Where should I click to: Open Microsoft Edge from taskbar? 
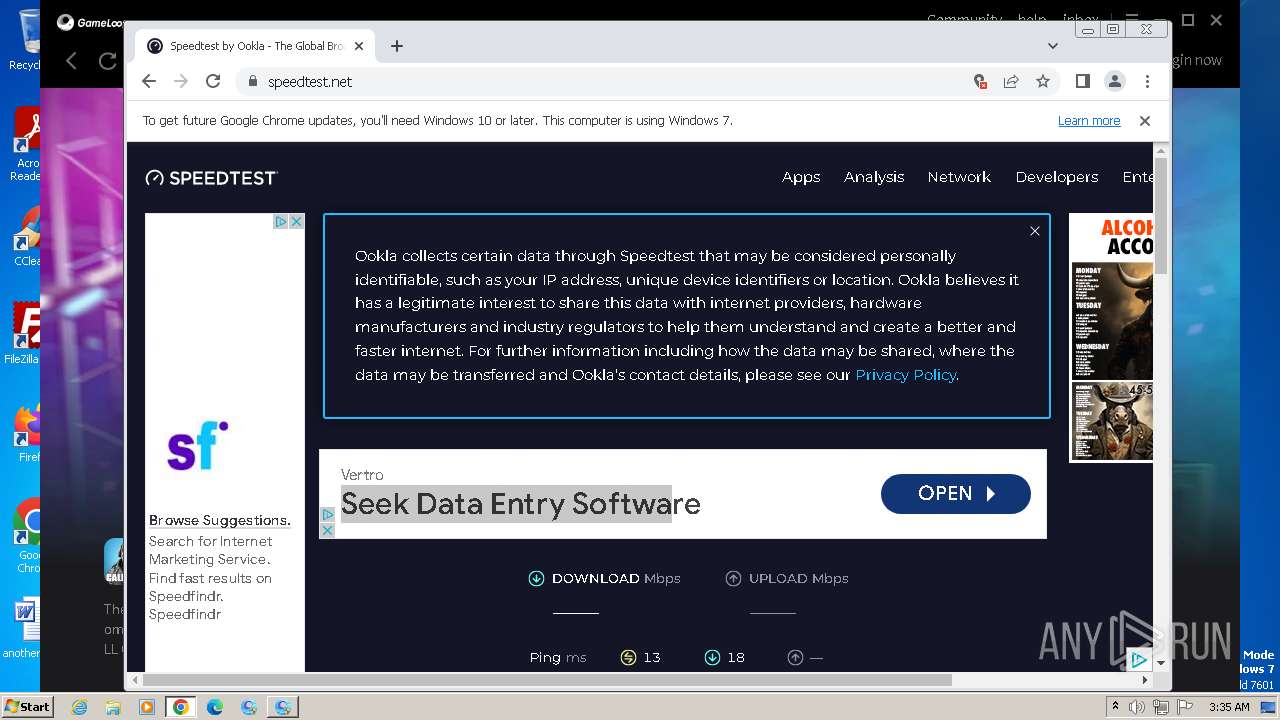coord(215,707)
